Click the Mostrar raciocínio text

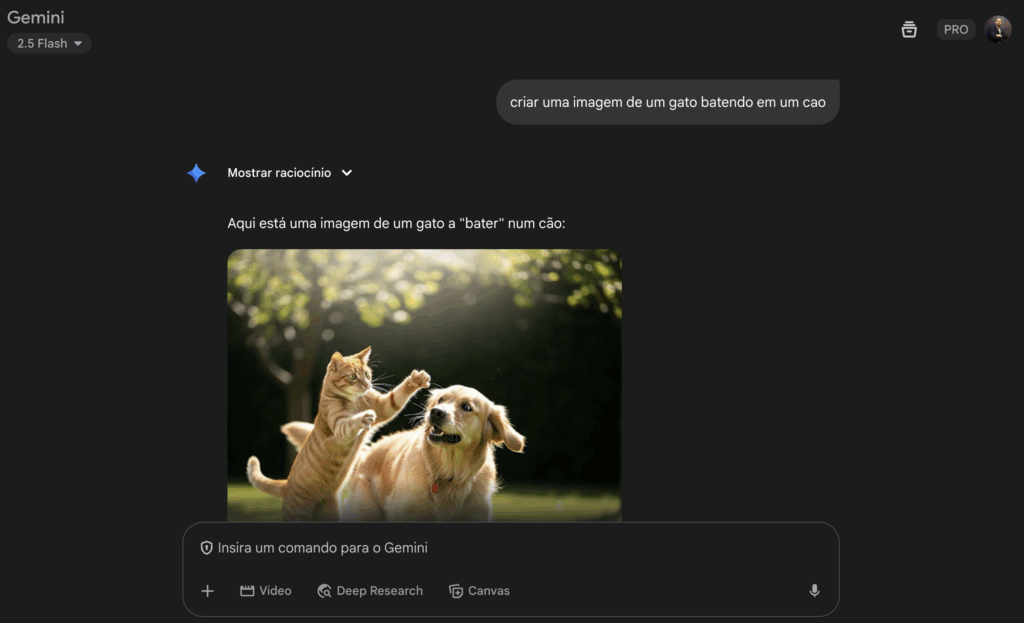click(277, 173)
